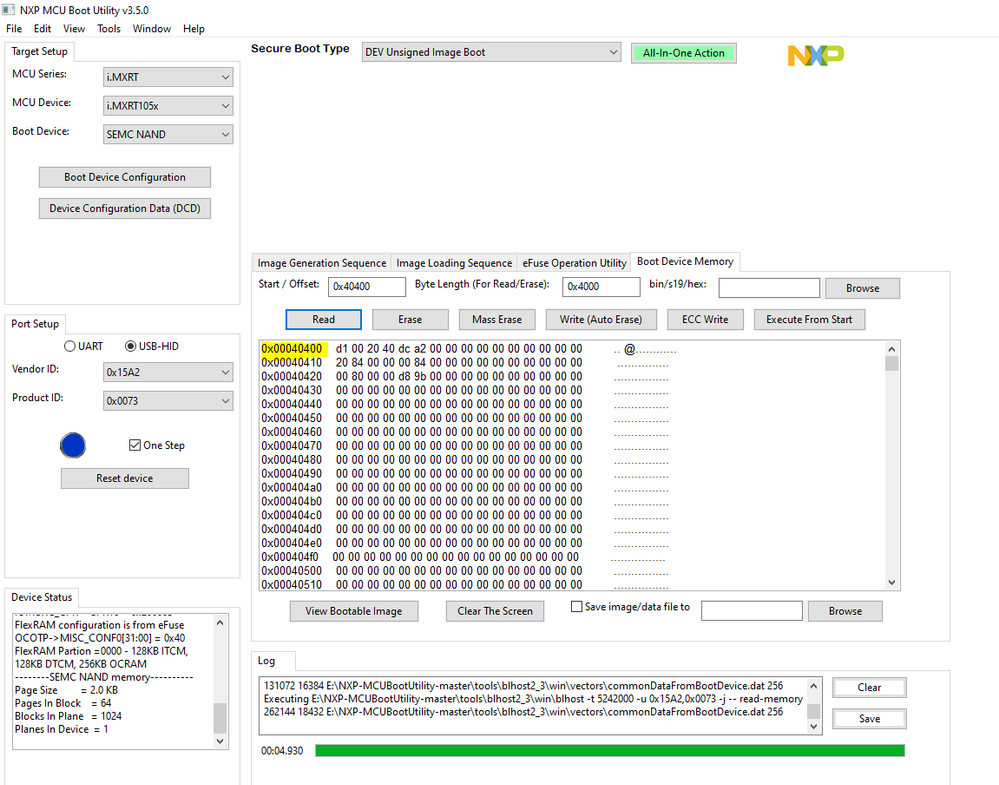Click the Start / Offset input field

click(367, 287)
